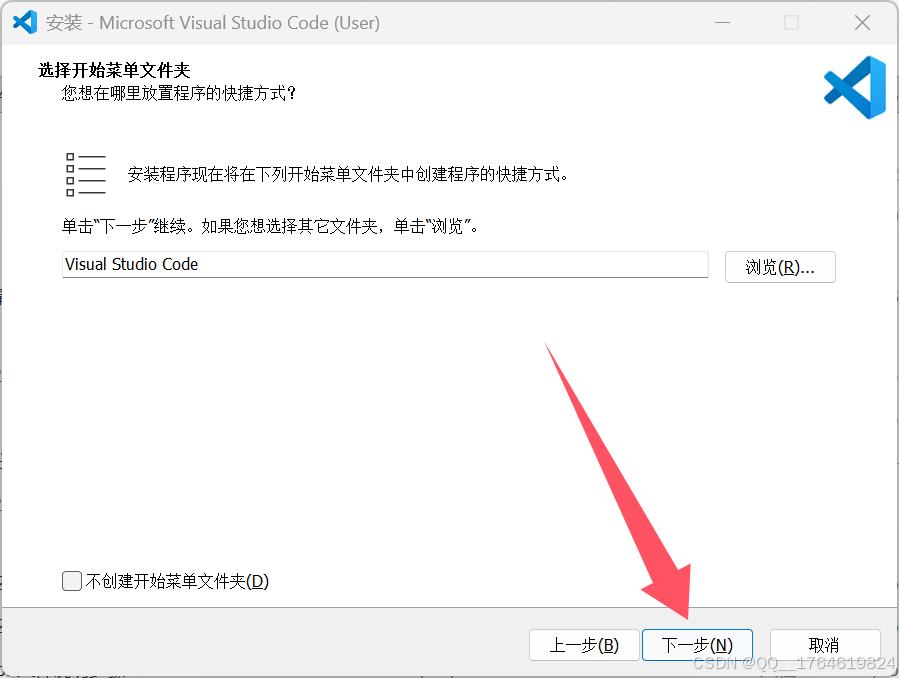Click the start menu list icon
The width and height of the screenshot is (899, 678).
[x=86, y=175]
